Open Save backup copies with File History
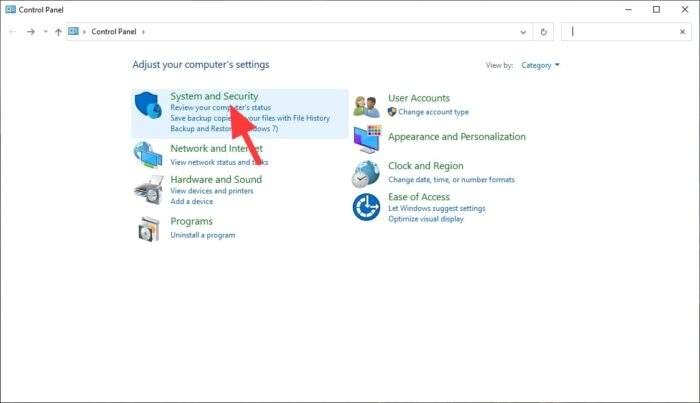The width and height of the screenshot is (700, 403). pyautogui.click(x=250, y=118)
